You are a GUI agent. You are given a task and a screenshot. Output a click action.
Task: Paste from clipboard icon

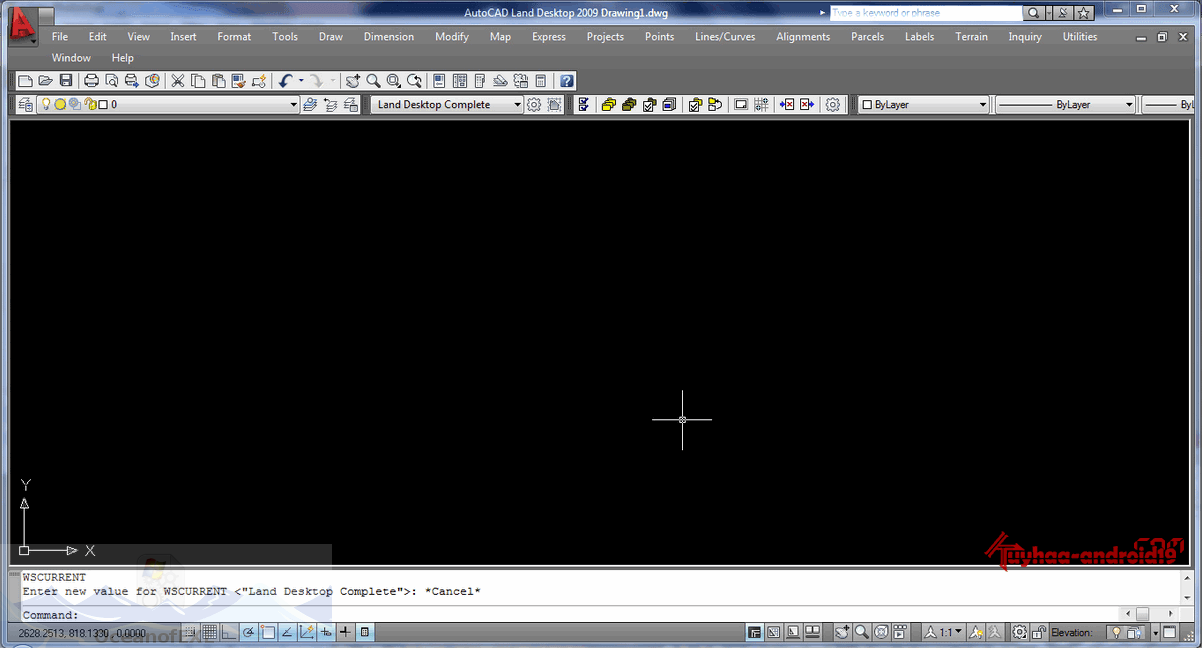(218, 81)
